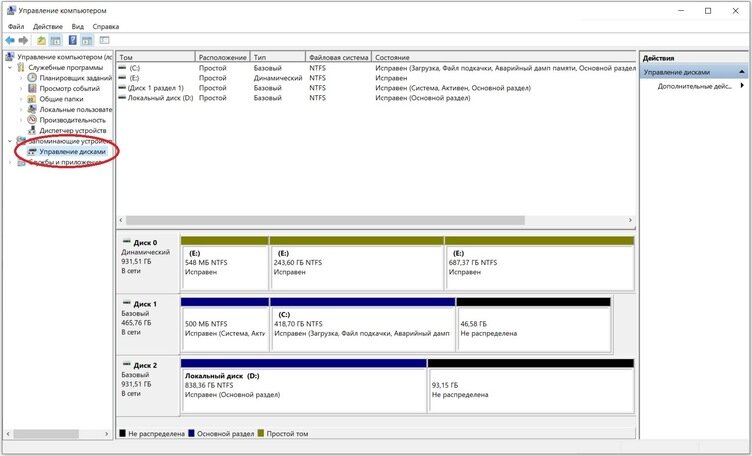752x456 pixels.
Task: Click the Производительность icon in the tree
Action: tap(32, 120)
